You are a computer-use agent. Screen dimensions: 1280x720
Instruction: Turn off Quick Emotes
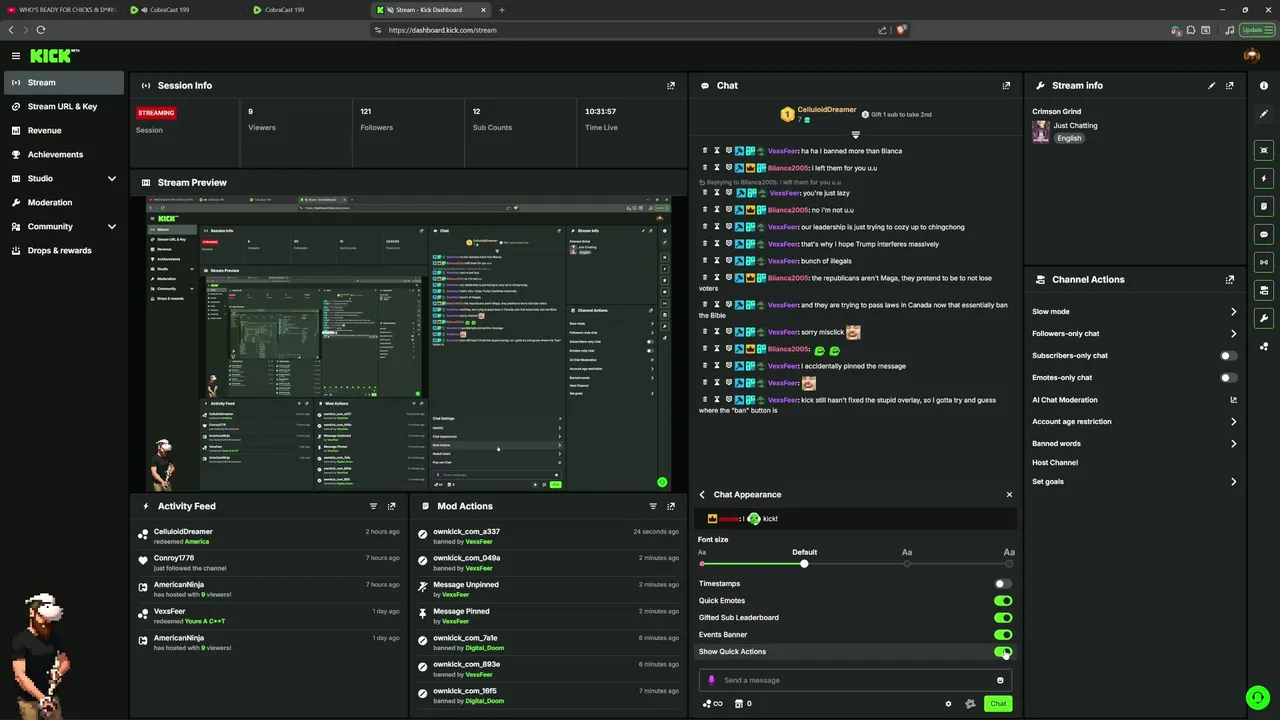tap(1003, 601)
